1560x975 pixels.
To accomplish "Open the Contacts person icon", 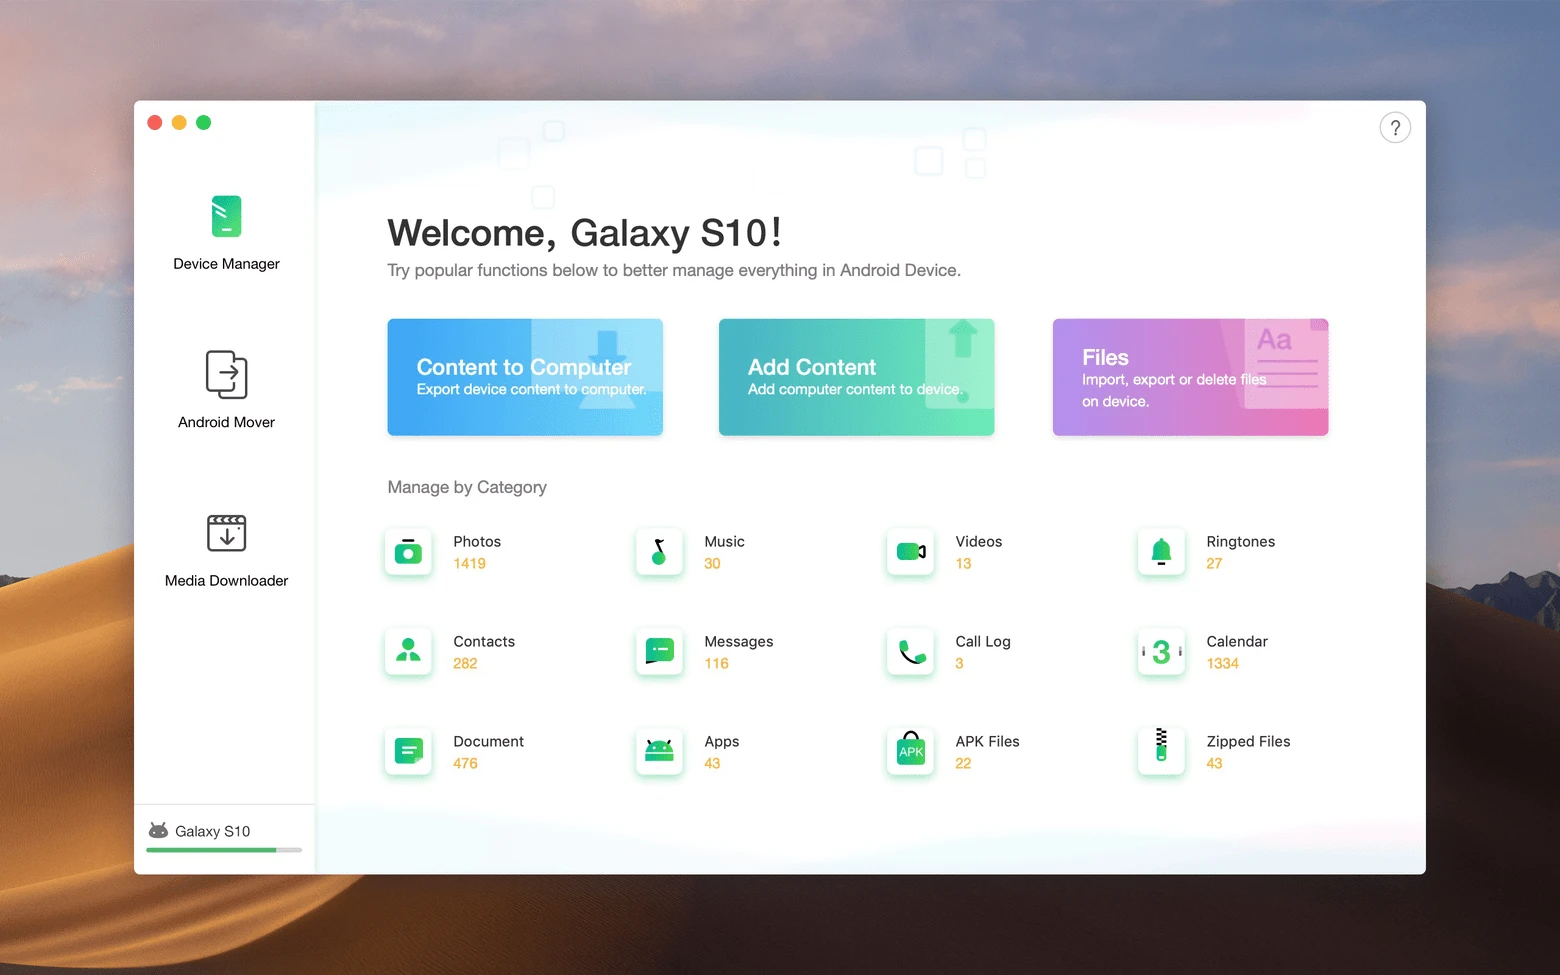I will coord(408,652).
